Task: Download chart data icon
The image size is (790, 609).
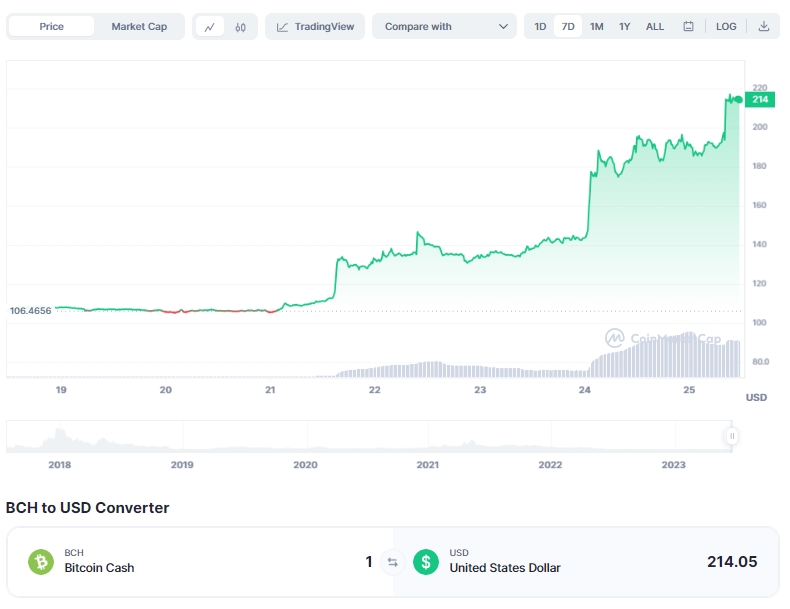Action: pyautogui.click(x=764, y=27)
